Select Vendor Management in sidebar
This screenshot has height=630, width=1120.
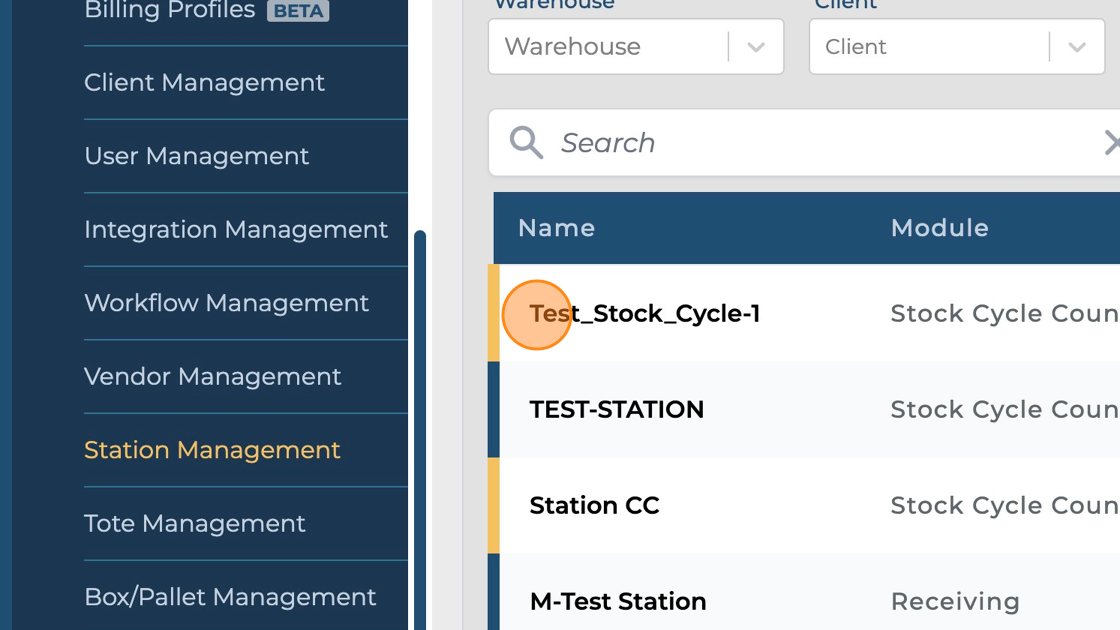coord(212,376)
